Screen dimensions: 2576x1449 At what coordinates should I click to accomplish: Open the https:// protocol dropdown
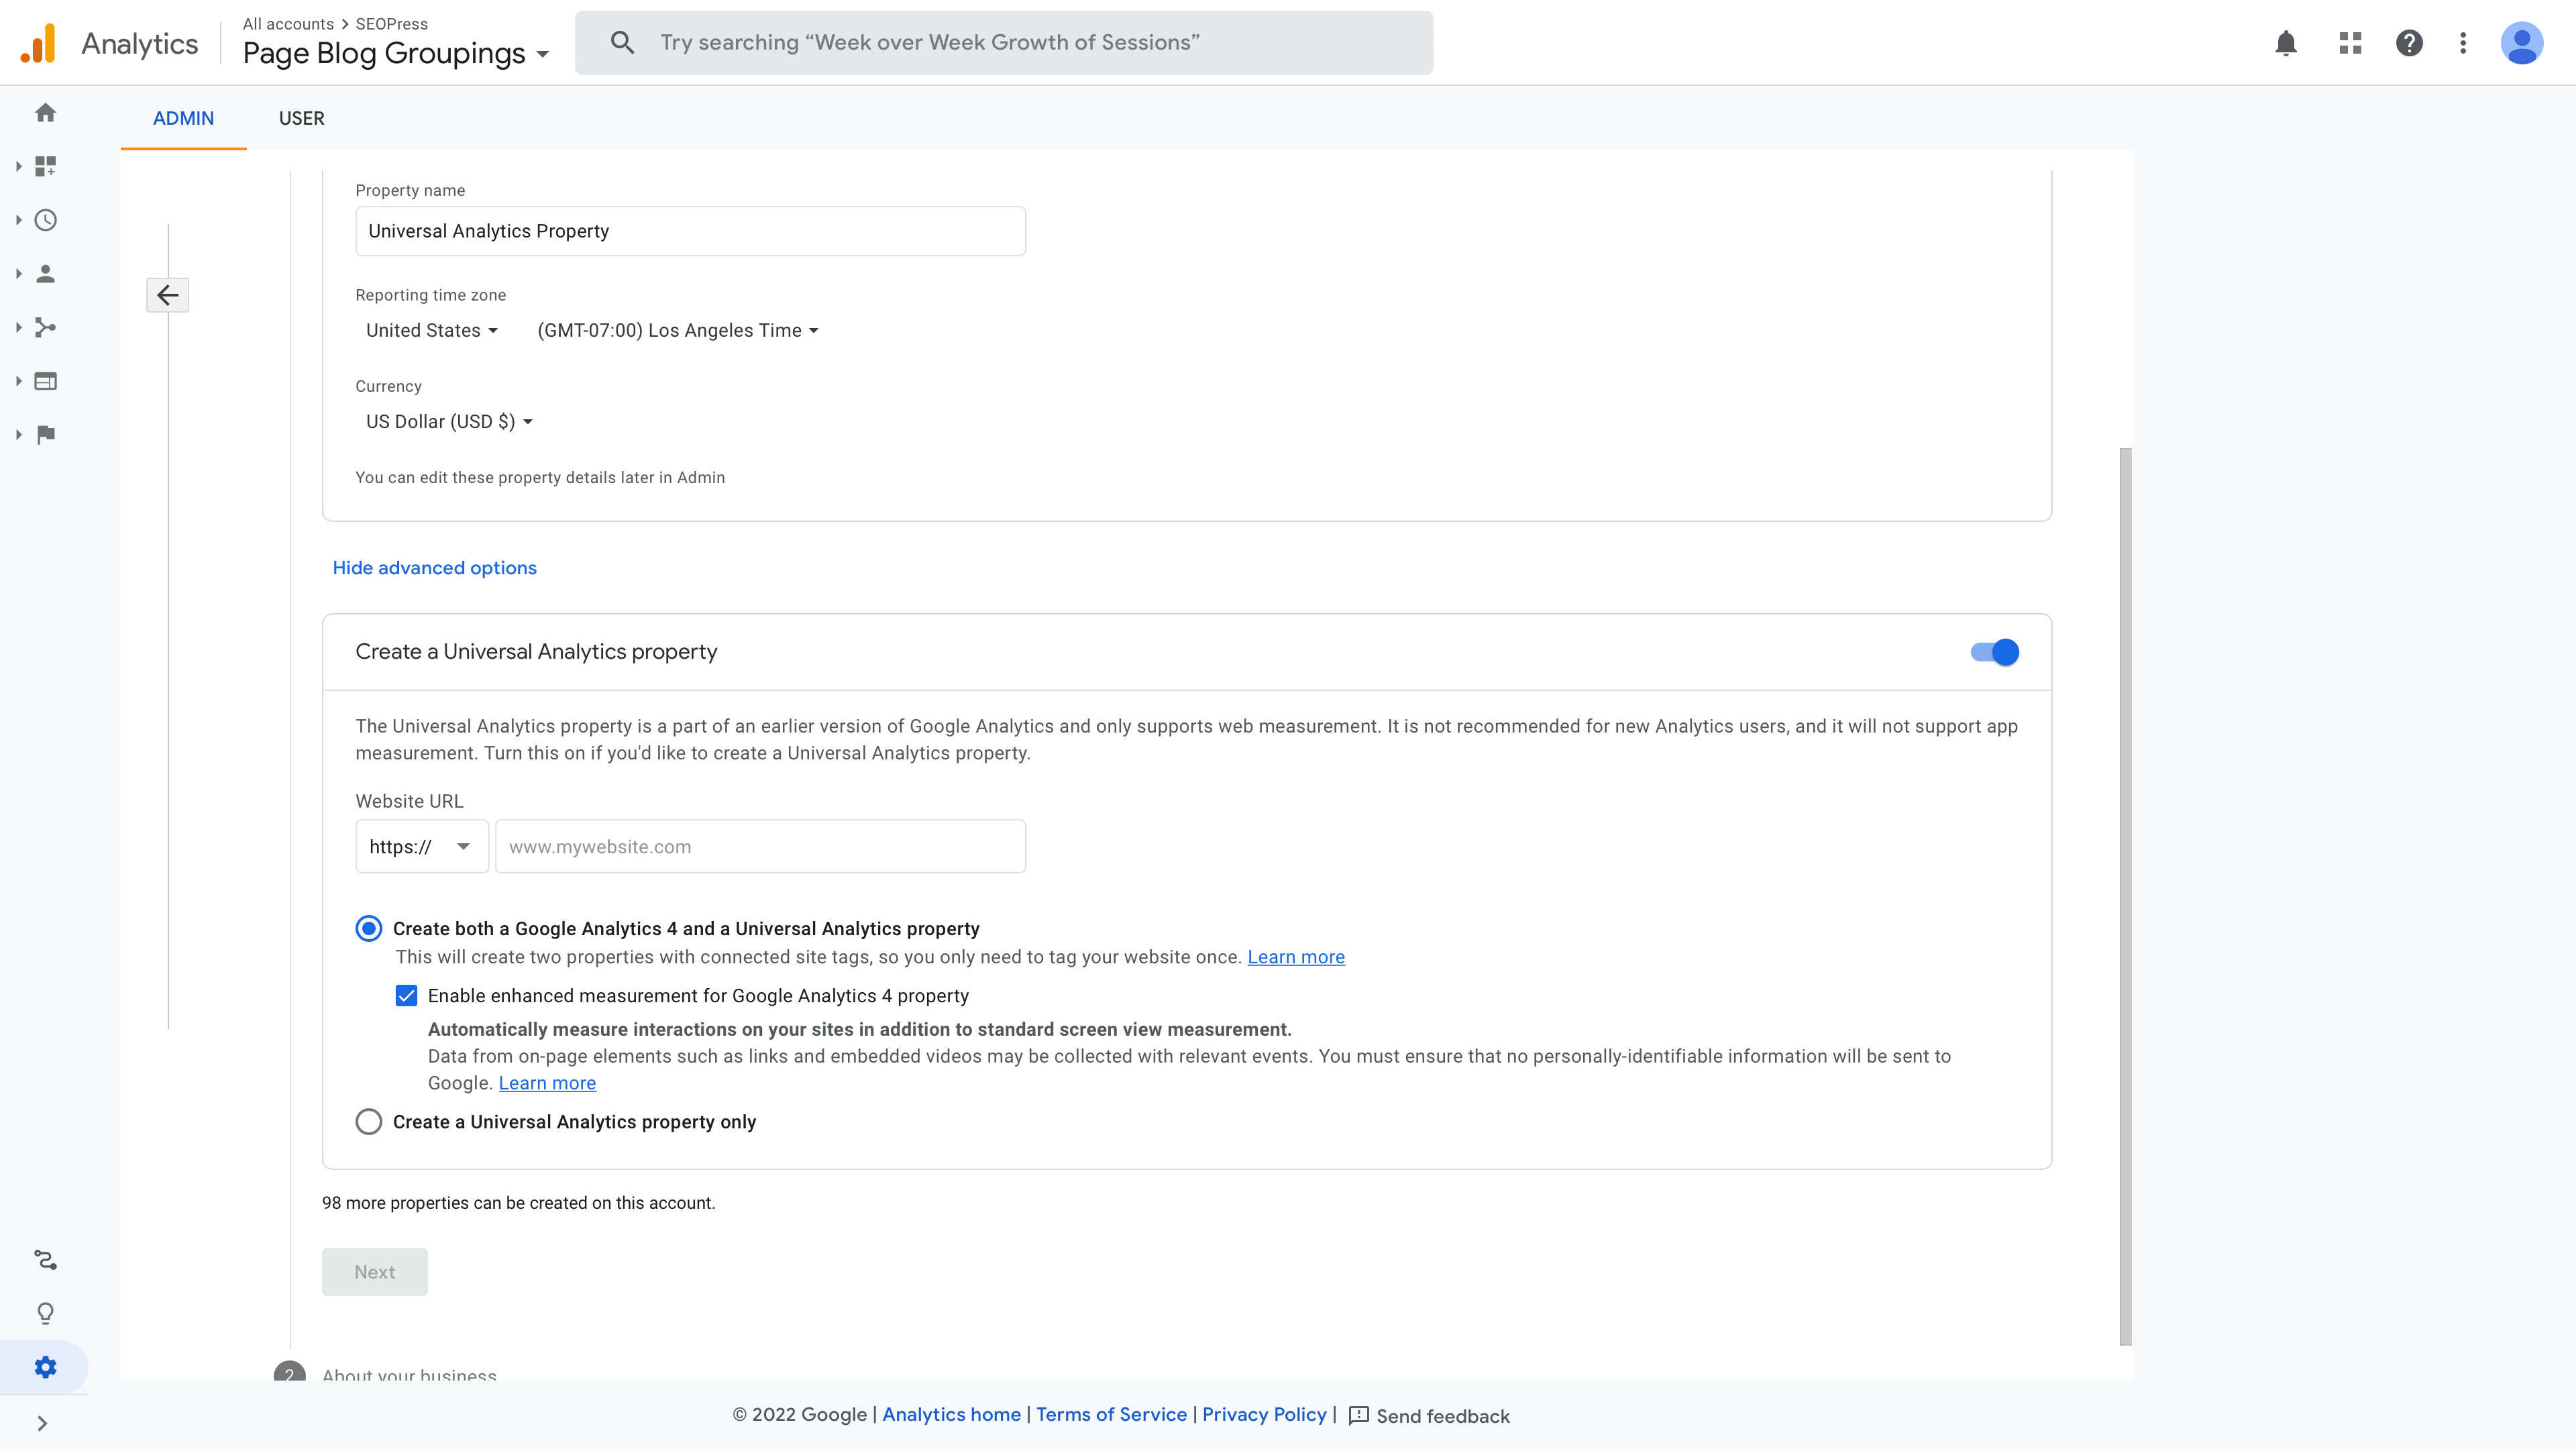point(422,847)
